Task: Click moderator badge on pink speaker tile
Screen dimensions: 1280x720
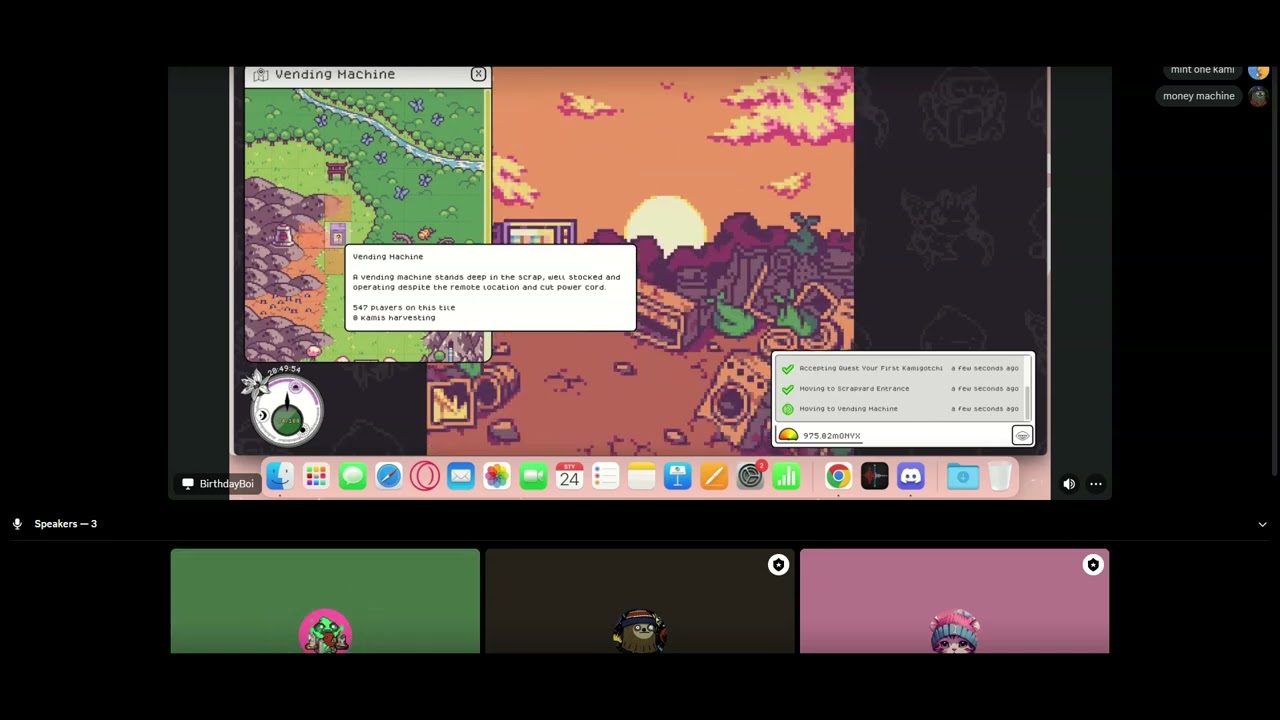Action: pyautogui.click(x=1093, y=565)
